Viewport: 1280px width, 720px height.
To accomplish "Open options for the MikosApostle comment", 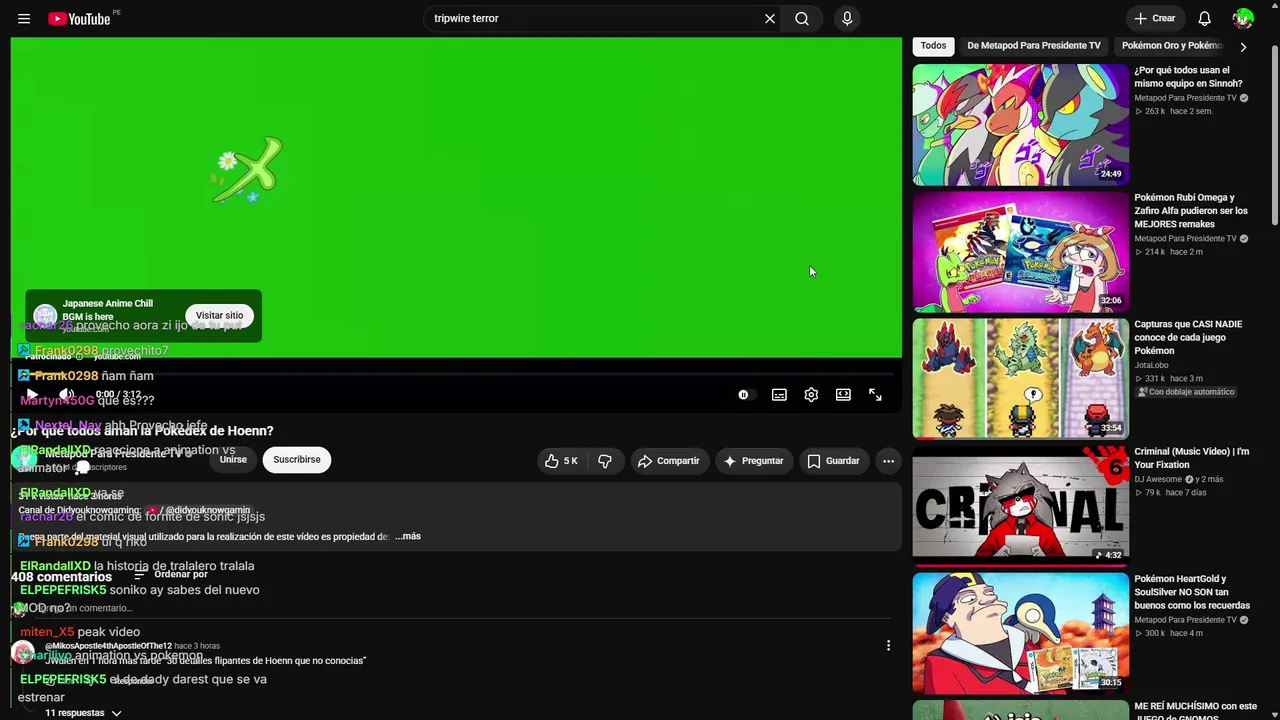I will tap(888, 646).
